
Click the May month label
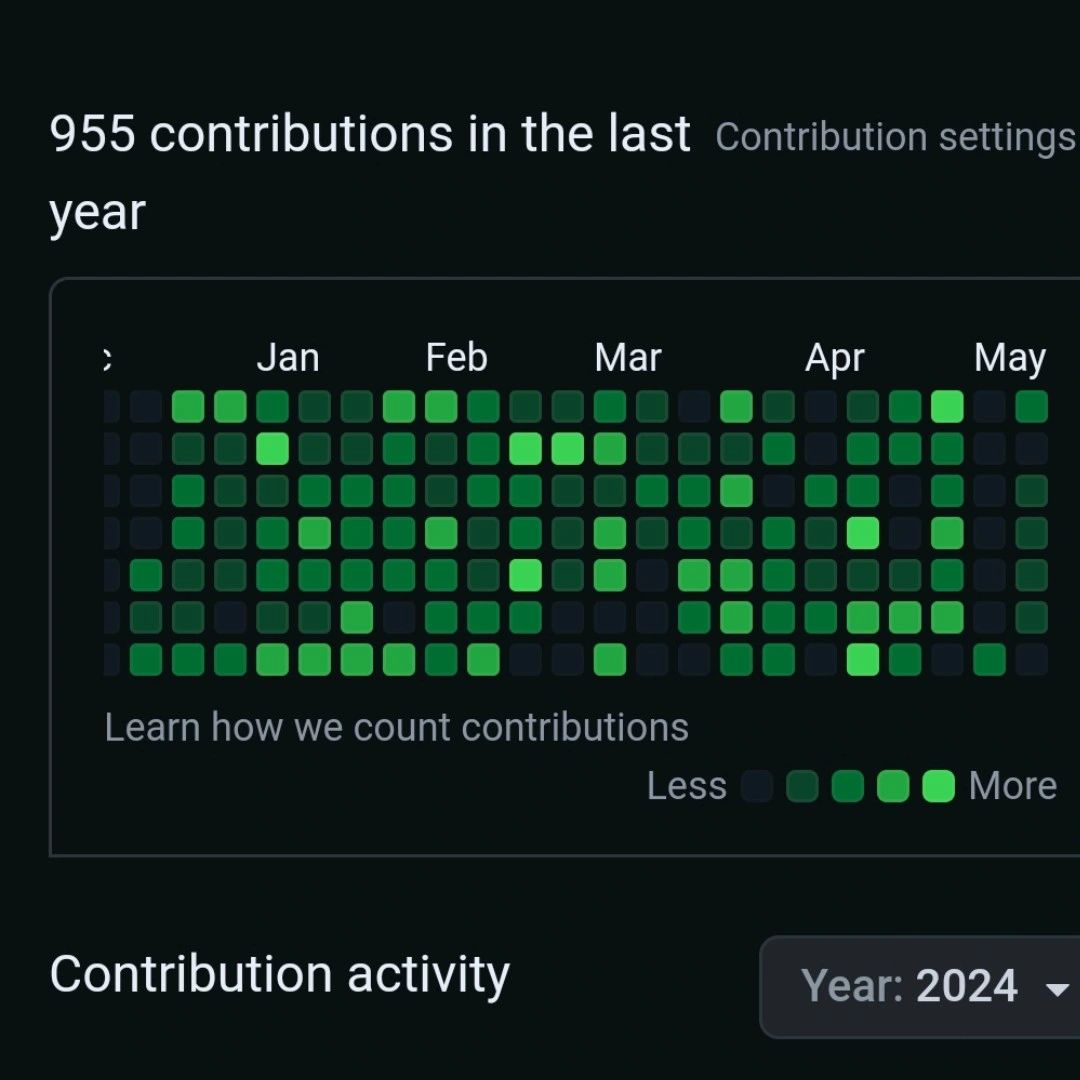point(1010,359)
